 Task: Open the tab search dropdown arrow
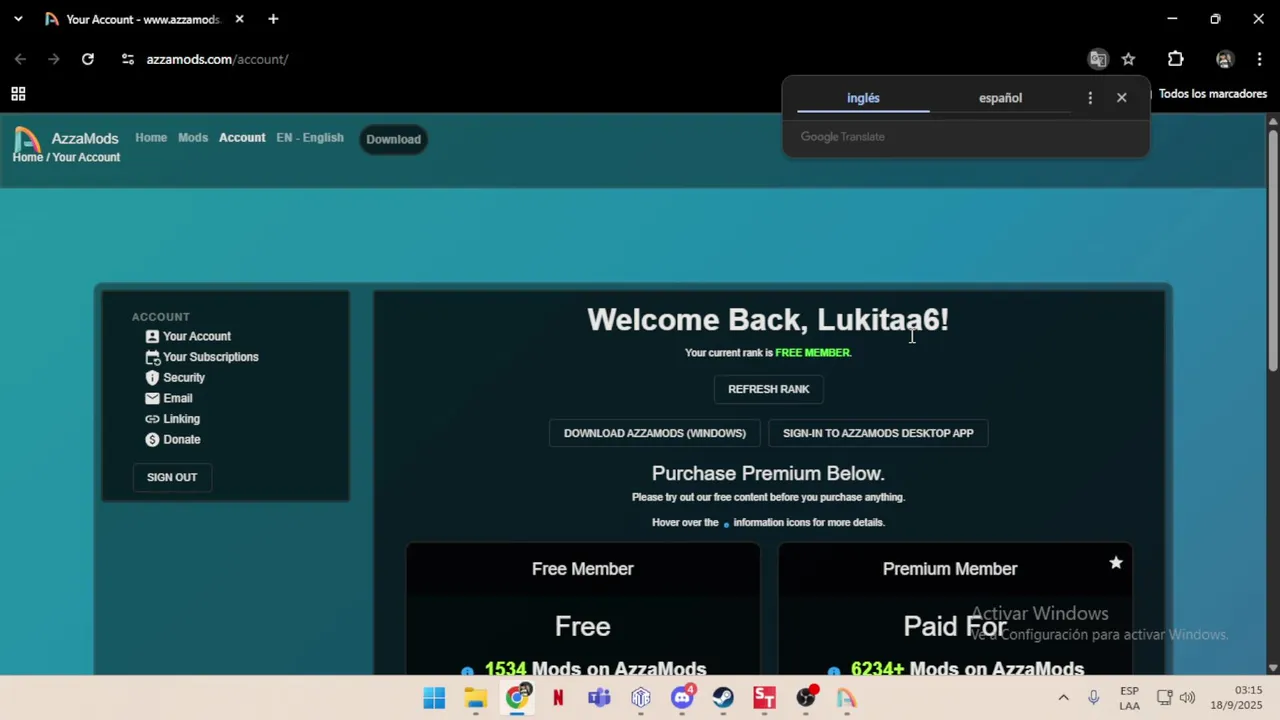click(18, 19)
